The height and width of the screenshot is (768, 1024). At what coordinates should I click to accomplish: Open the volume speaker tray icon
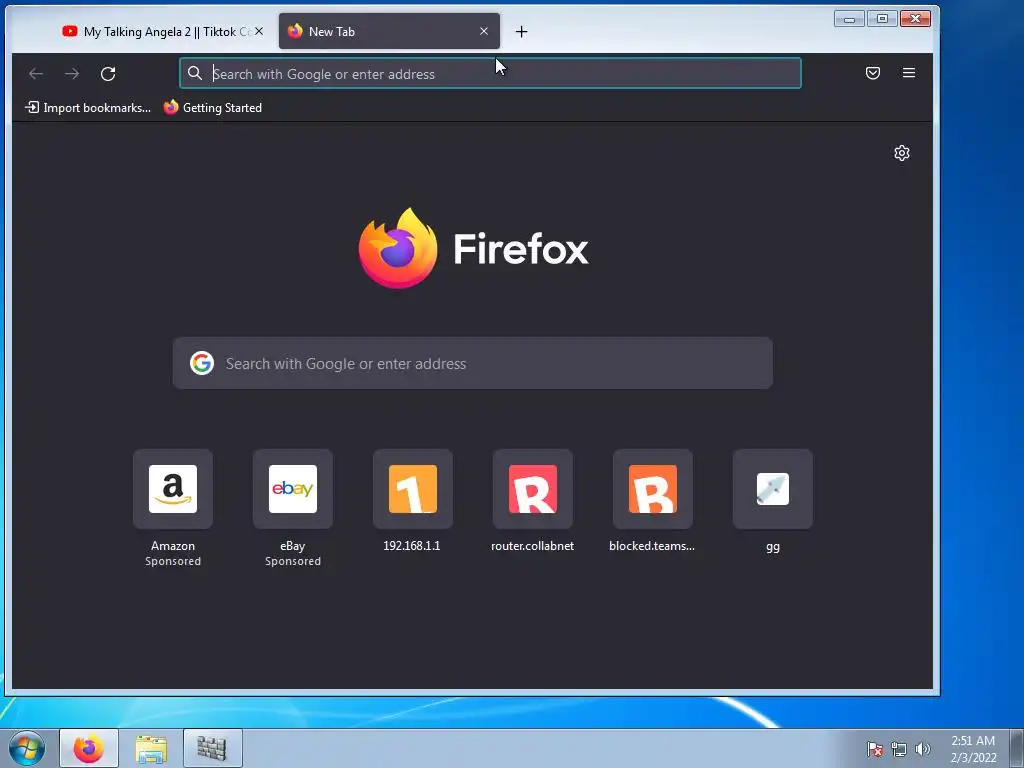[x=923, y=749]
